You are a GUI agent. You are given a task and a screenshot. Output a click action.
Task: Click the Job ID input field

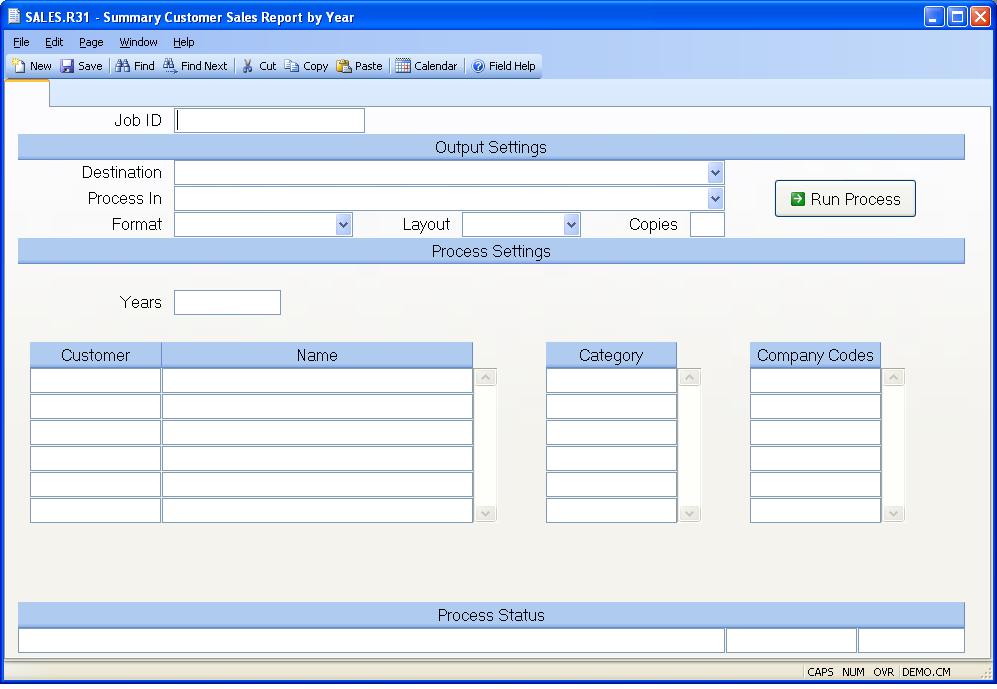269,121
